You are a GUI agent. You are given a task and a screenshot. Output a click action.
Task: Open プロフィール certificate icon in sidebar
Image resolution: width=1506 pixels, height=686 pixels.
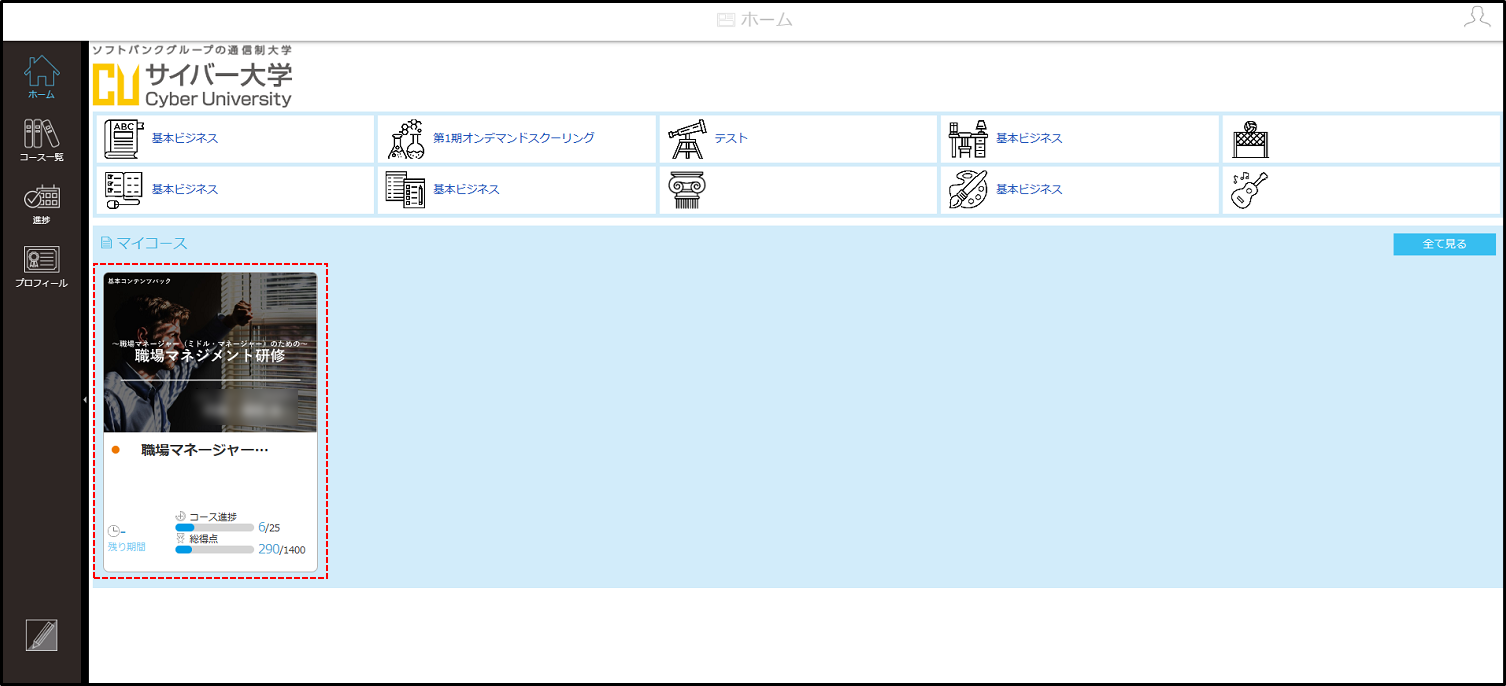point(42,267)
